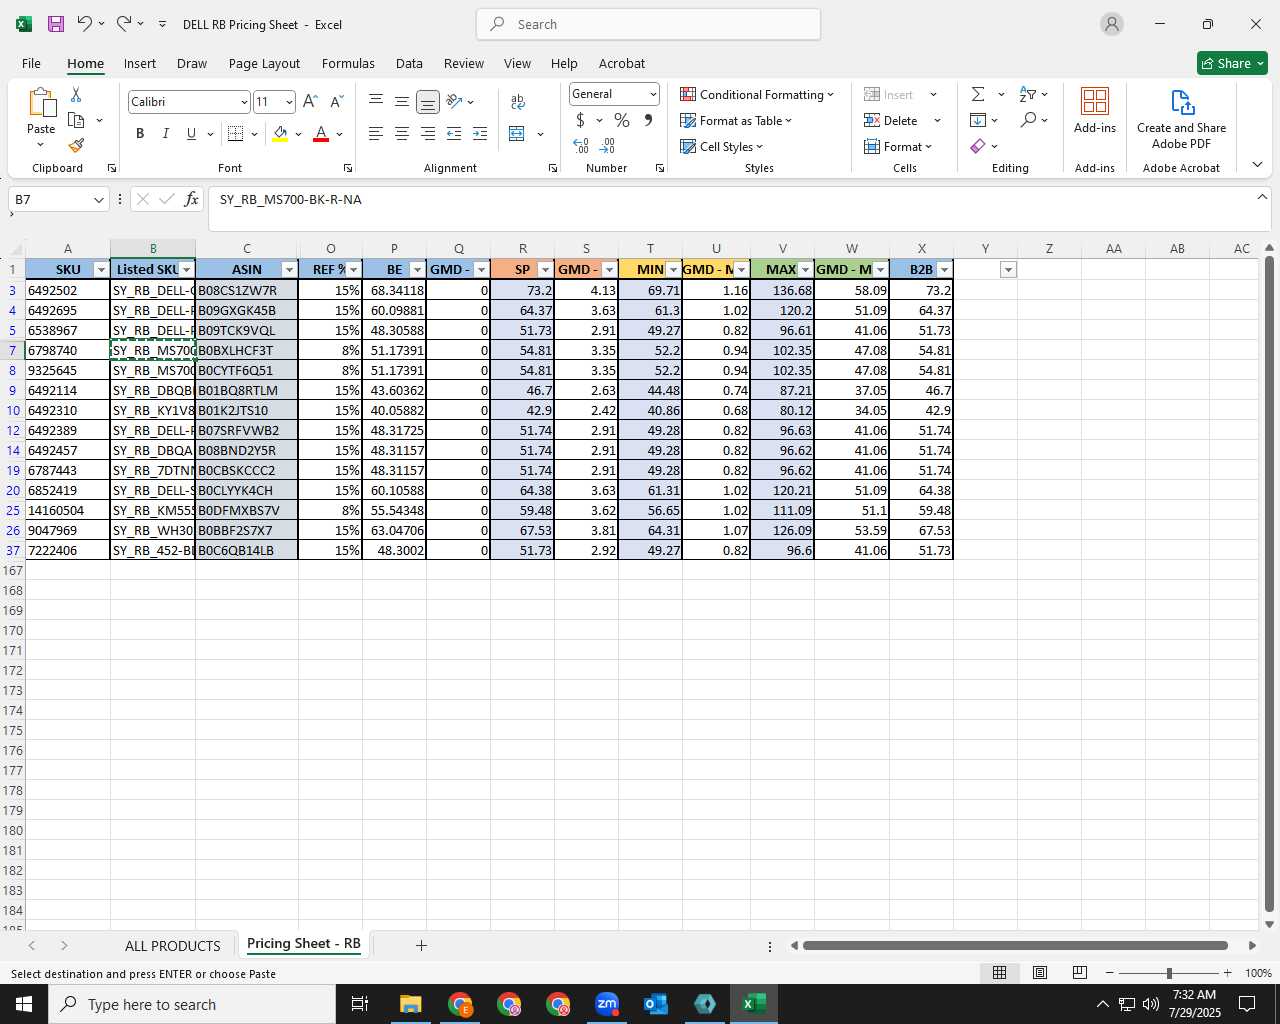Activate the Format Painter brush

pyautogui.click(x=76, y=146)
